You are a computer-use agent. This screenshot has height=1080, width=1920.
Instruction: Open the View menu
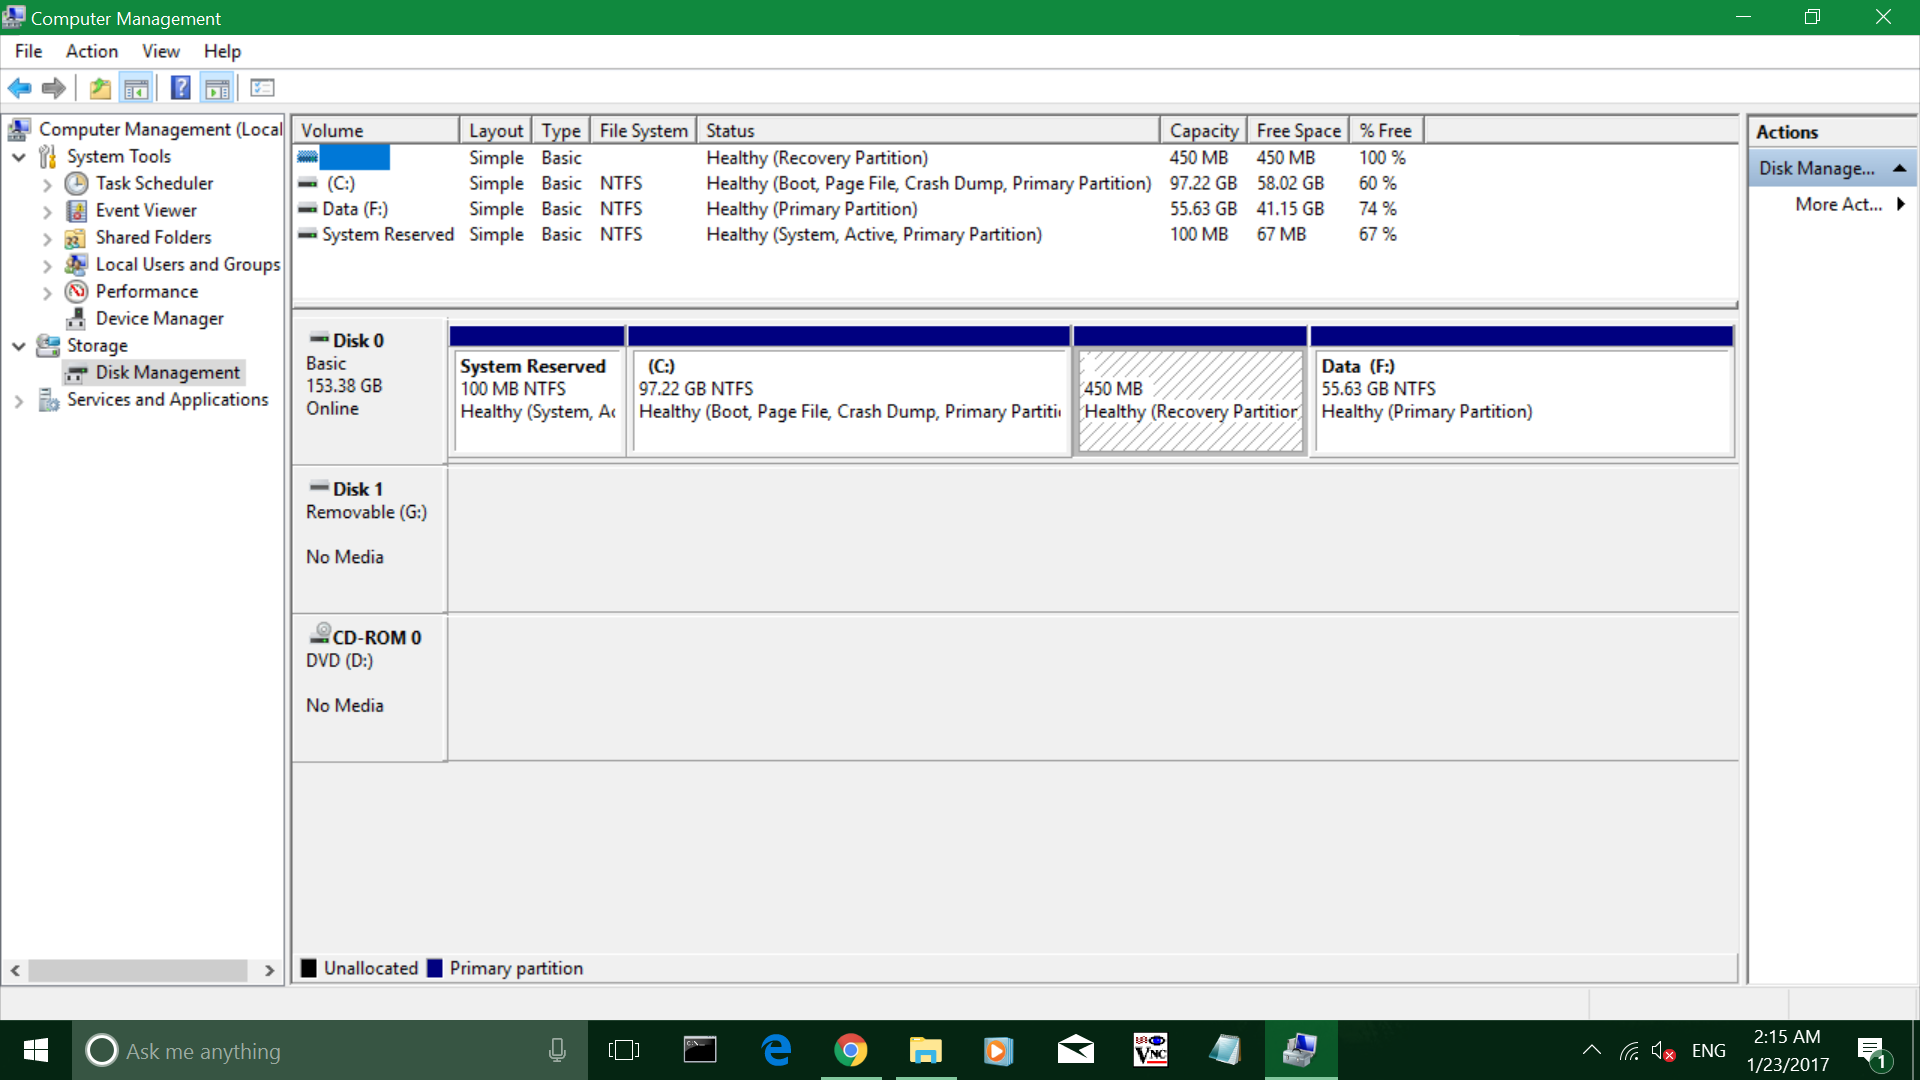[x=160, y=51]
